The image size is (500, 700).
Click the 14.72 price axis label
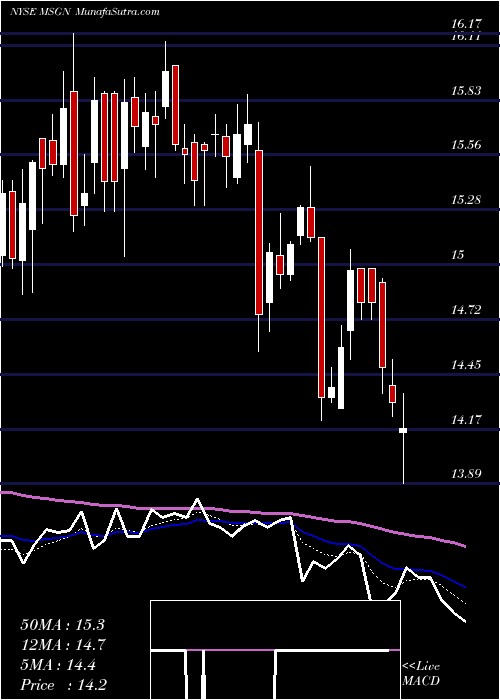click(x=466, y=310)
